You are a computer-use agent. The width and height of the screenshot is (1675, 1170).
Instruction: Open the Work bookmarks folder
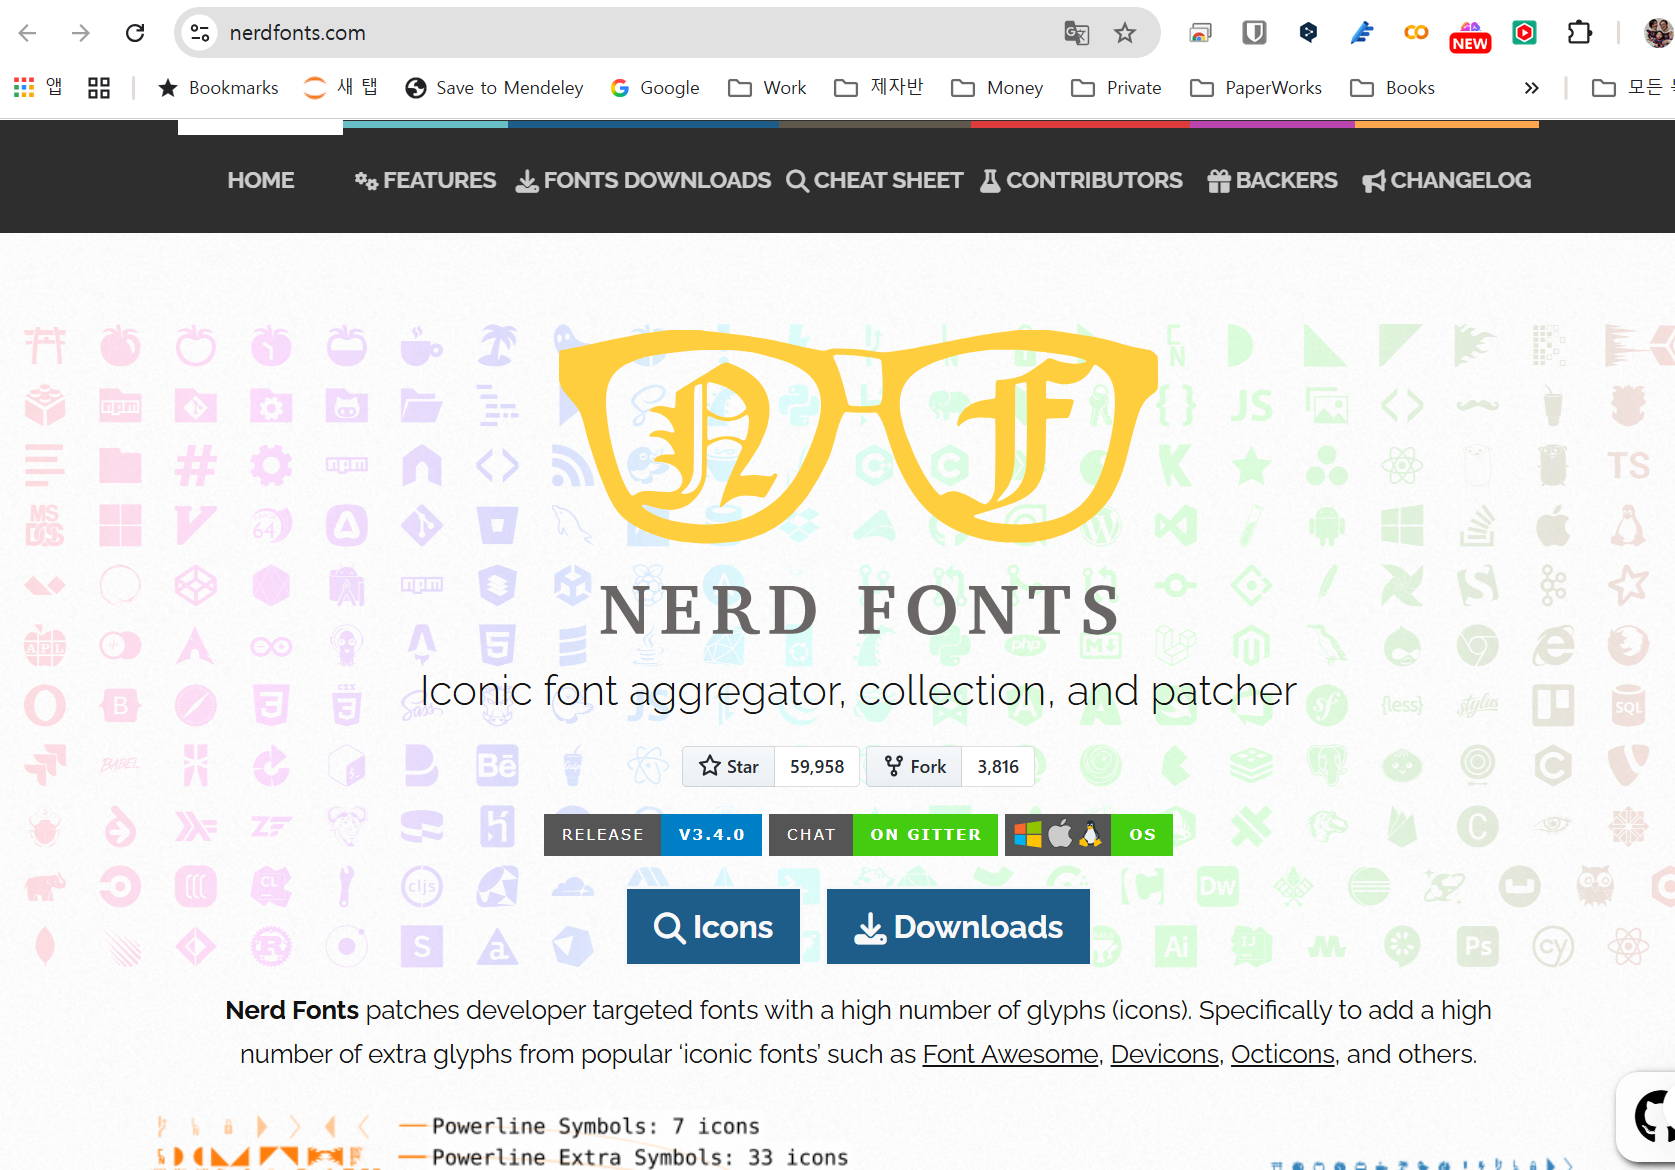(x=767, y=88)
